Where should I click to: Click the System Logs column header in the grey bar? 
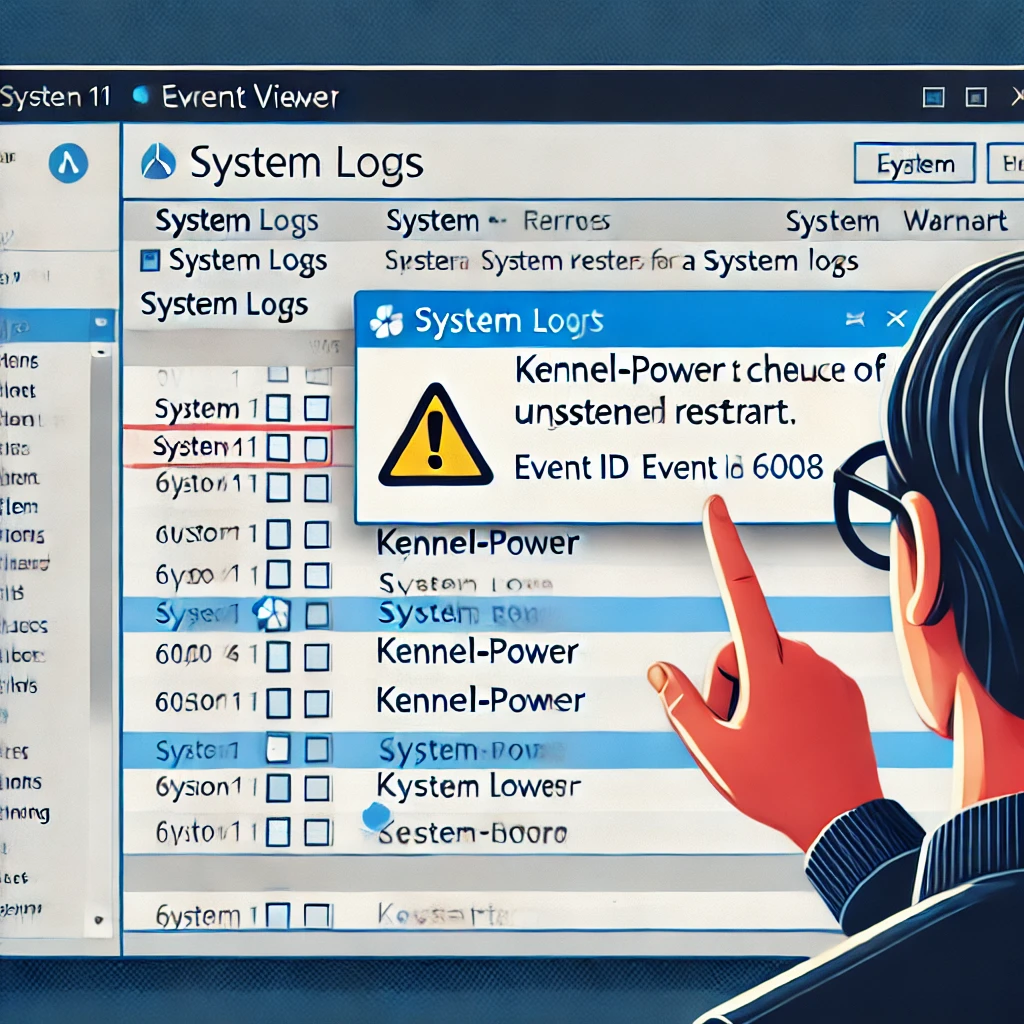pos(236,222)
